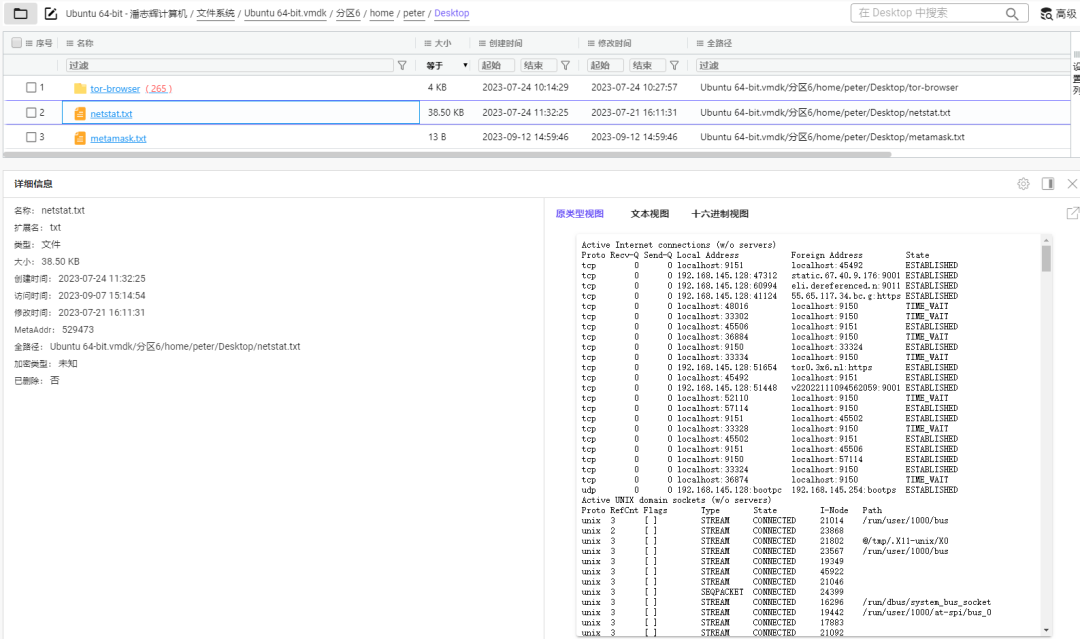This screenshot has width=1080, height=639.
Task: Click the edit path pencil icon
Action: coord(50,13)
